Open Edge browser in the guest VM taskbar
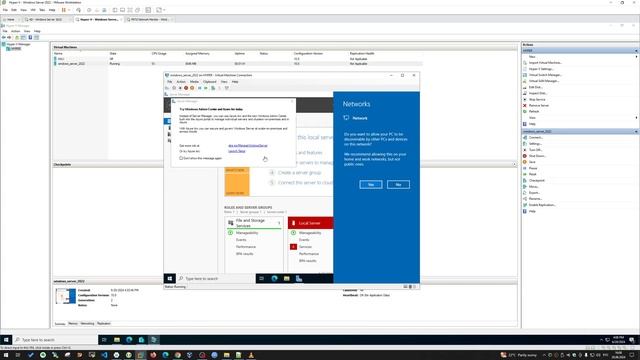This screenshot has height=360, width=640. (274, 278)
